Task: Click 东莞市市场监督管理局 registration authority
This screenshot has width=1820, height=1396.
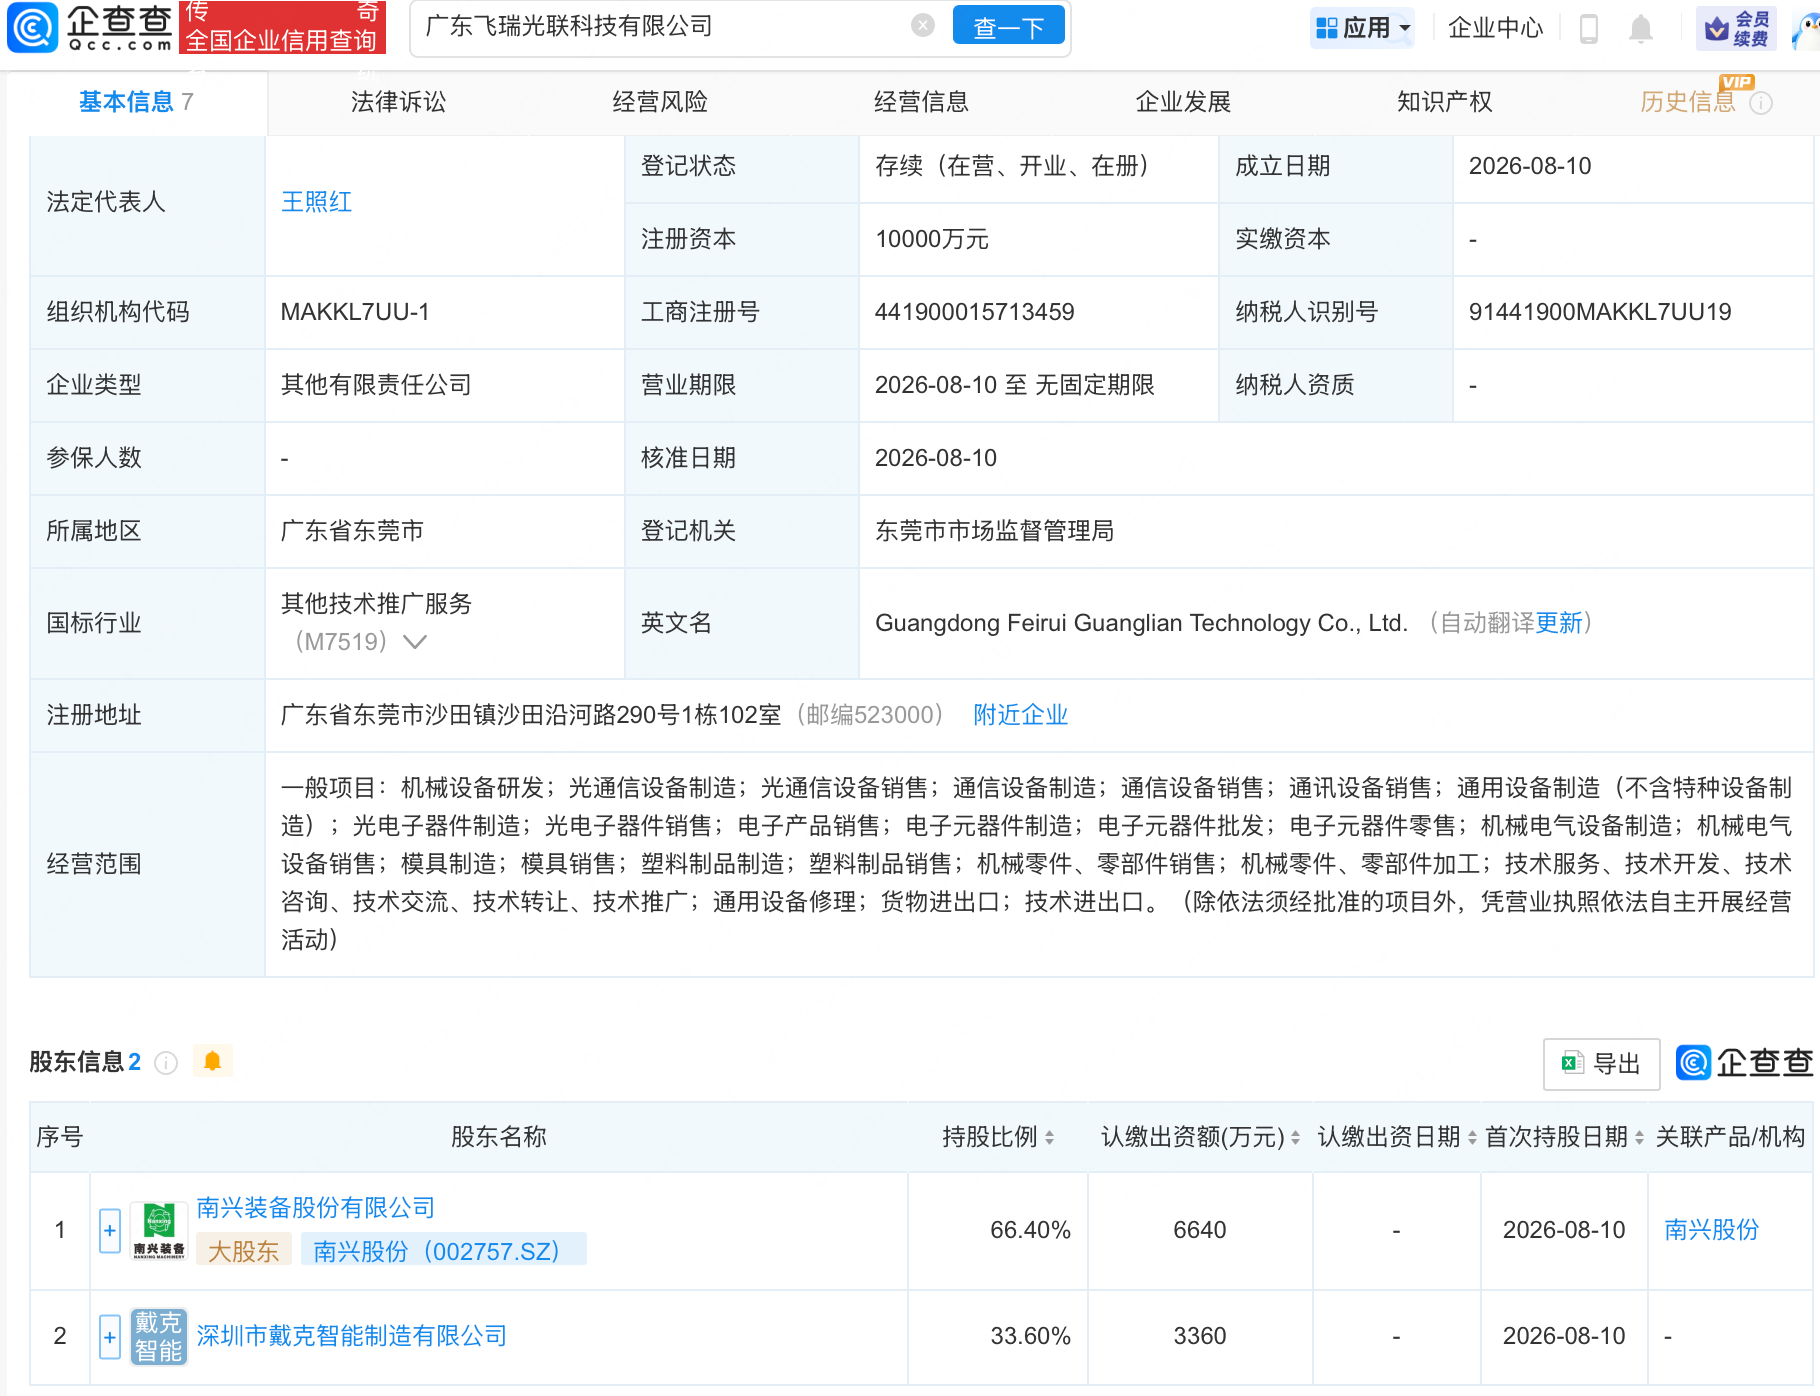Action: point(995,531)
